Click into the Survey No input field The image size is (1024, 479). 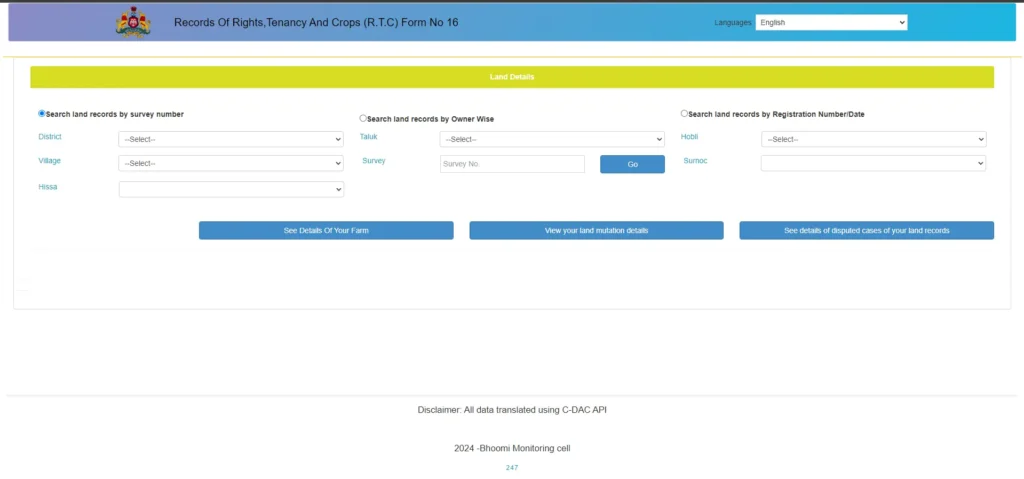click(x=512, y=164)
